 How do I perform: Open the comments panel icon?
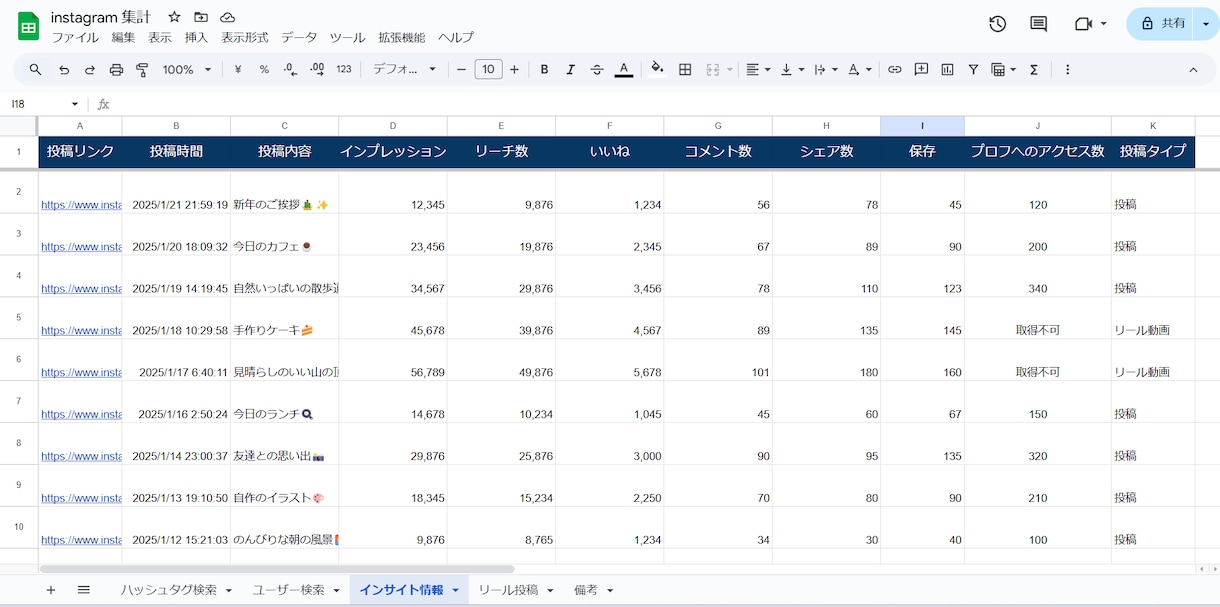(x=1039, y=24)
